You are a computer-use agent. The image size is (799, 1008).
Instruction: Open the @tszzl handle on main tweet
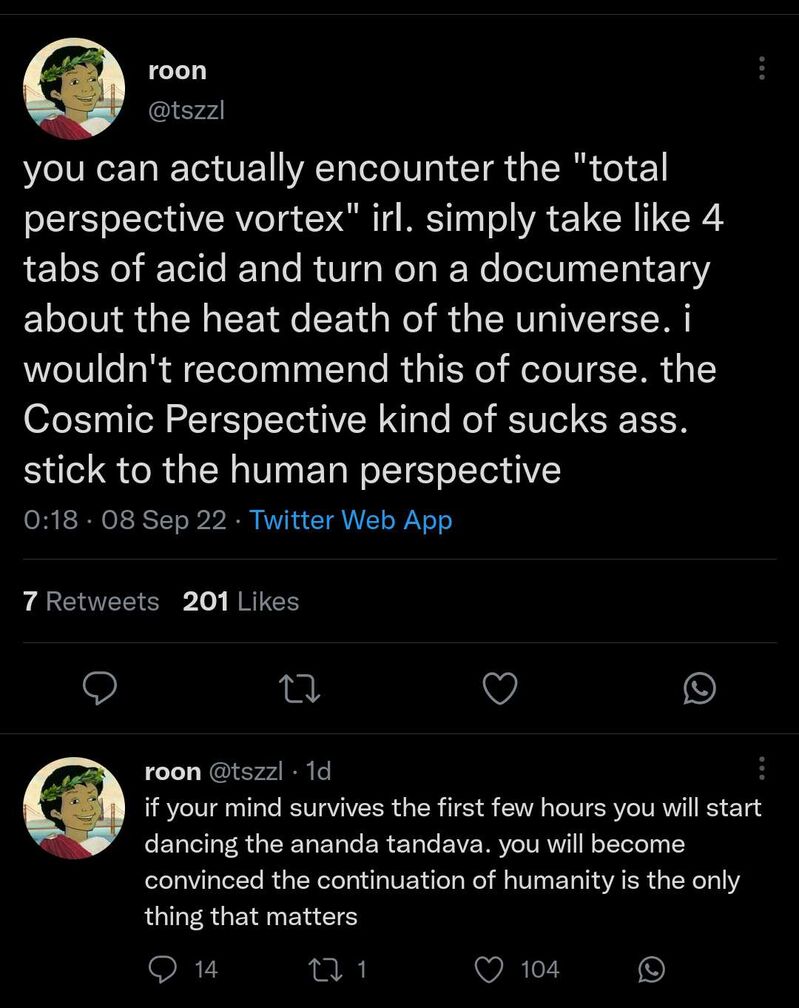point(186,111)
